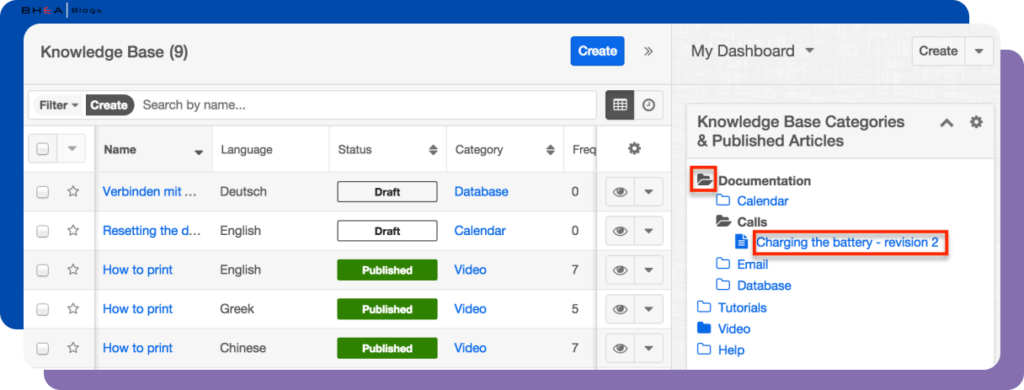The width and height of the screenshot is (1024, 390).
Task: Click the blue Create button
Action: pos(597,51)
